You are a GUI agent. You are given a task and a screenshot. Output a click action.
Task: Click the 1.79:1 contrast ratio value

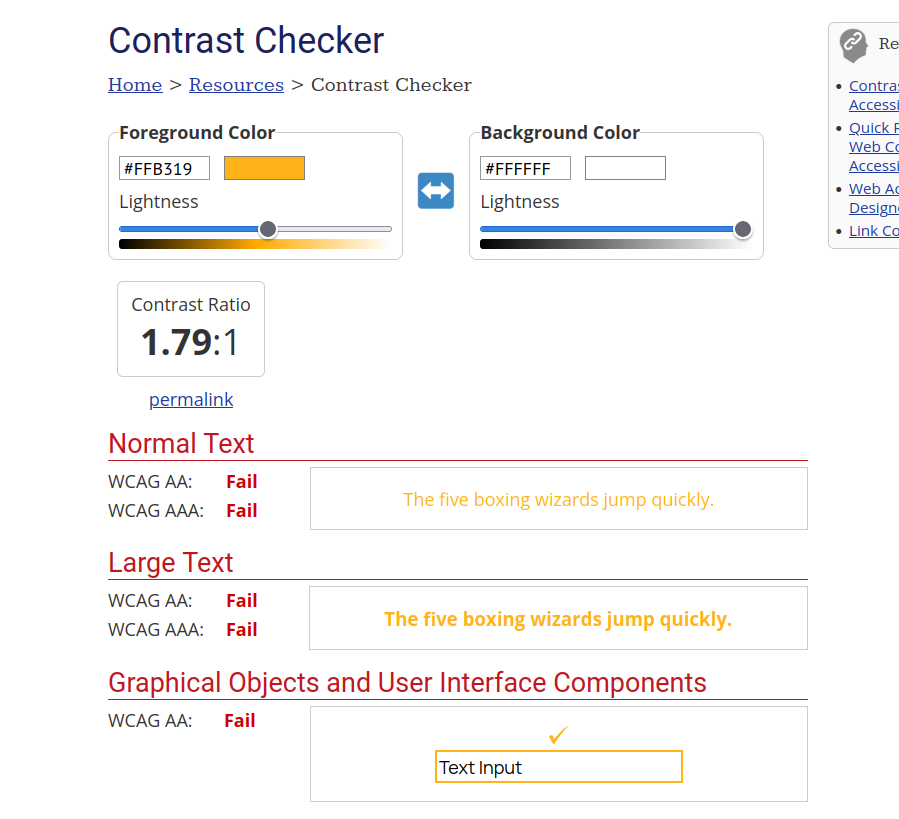190,343
